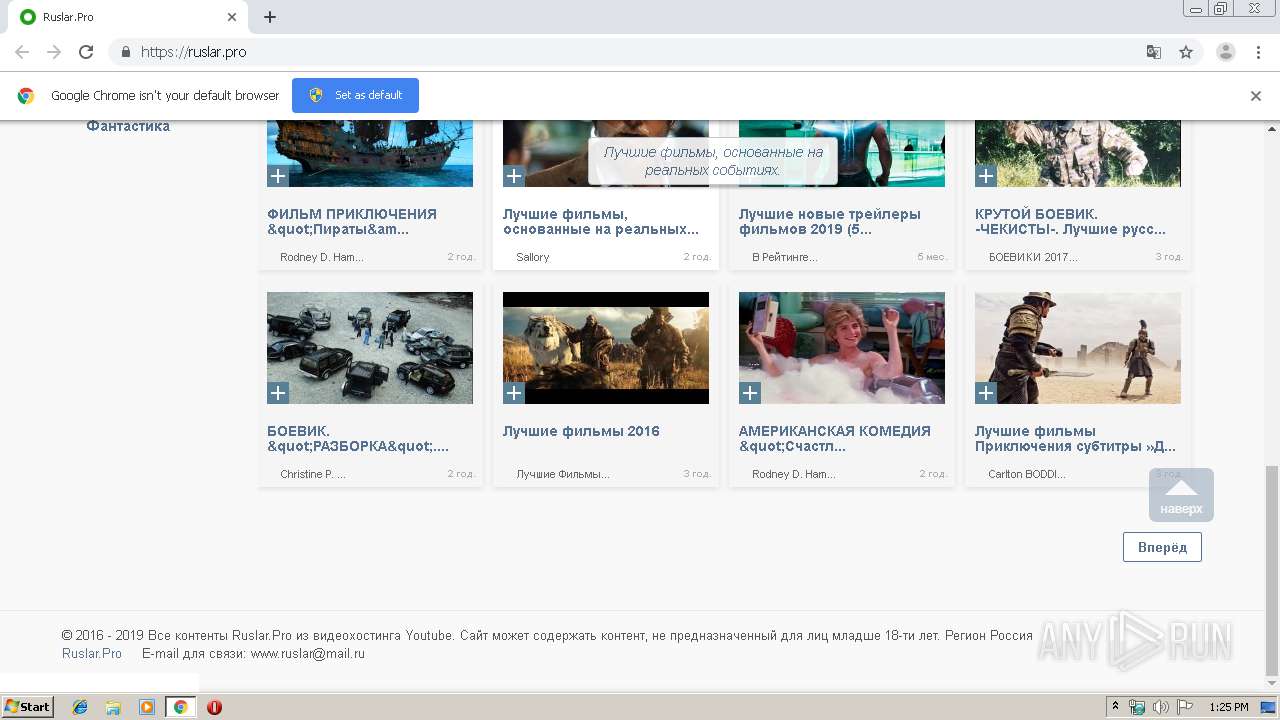Play the desert sword fighters thumbnail
The width and height of the screenshot is (1280, 720).
(x=1078, y=348)
